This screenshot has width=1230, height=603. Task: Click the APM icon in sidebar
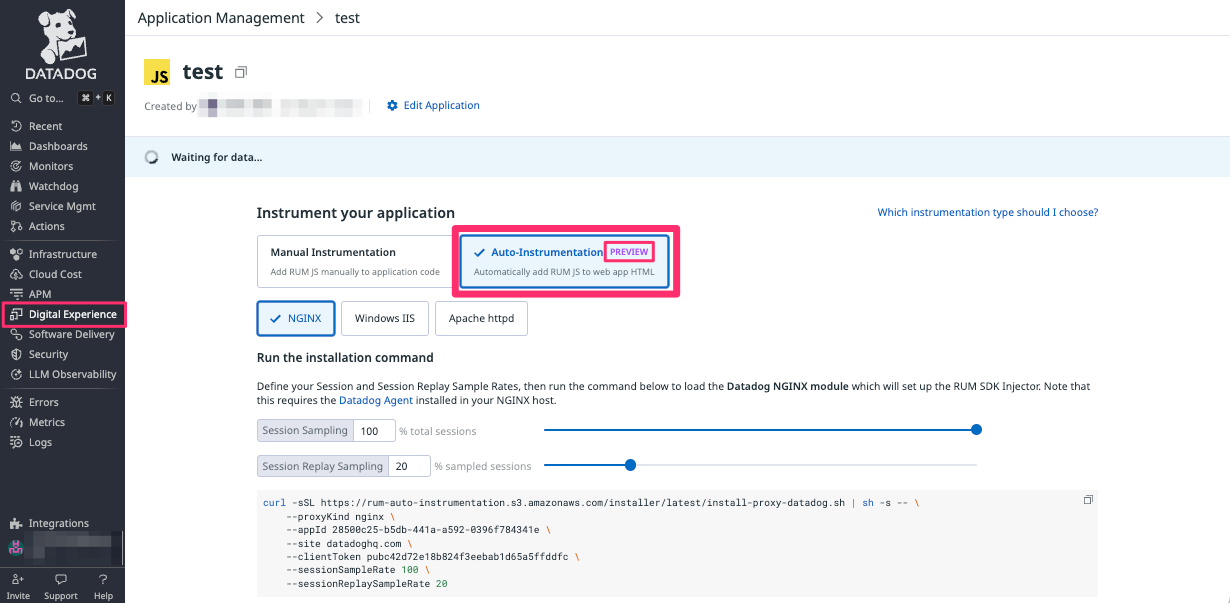pos(16,294)
